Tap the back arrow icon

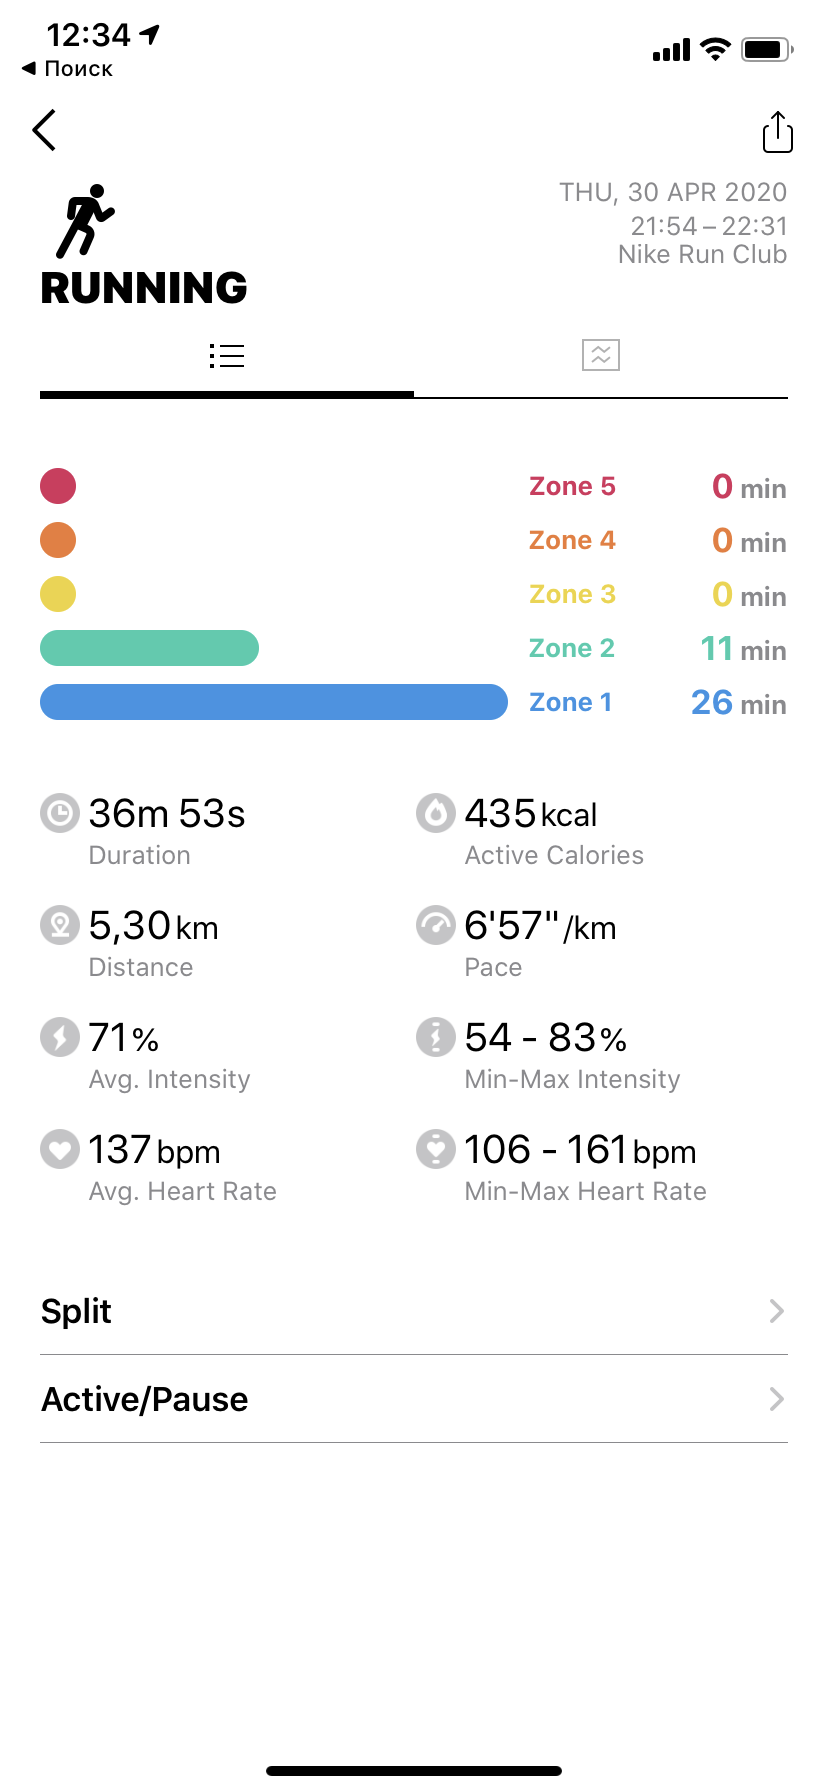(x=45, y=130)
